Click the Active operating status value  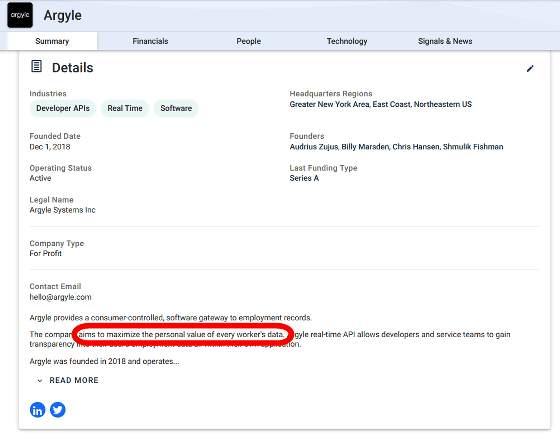(40, 178)
